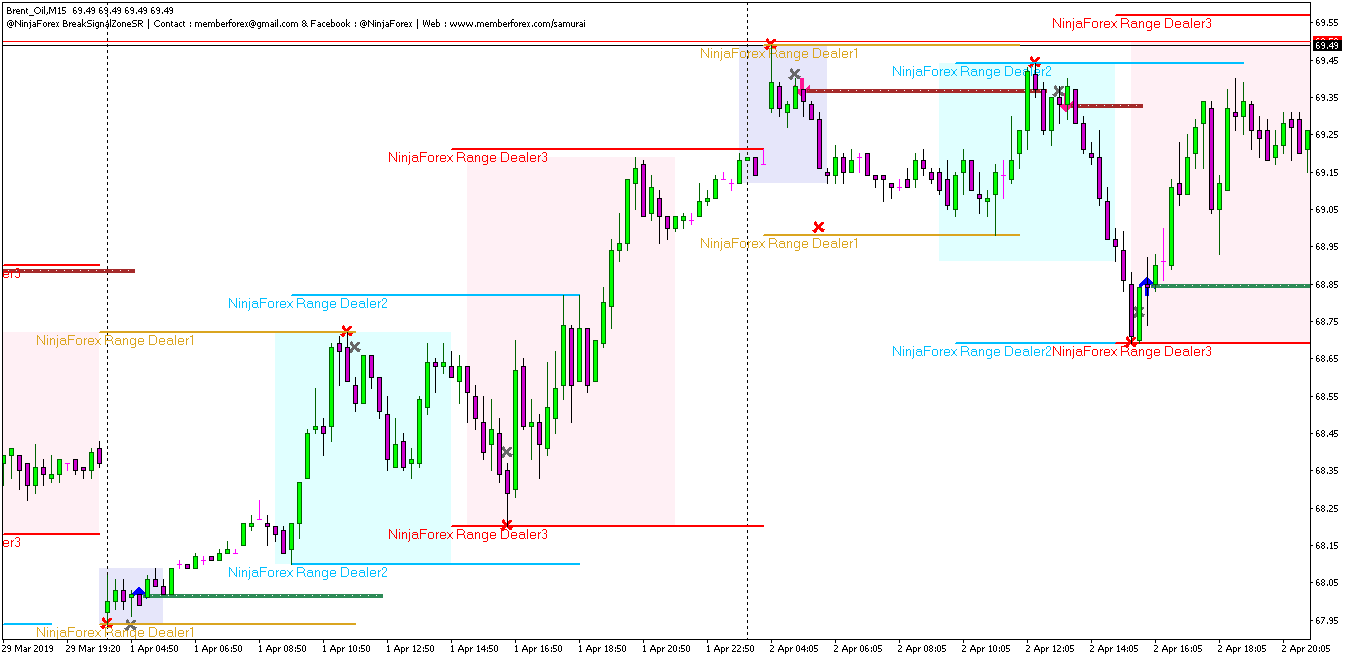Click the 1 Apr 08:50 time label

point(283,648)
